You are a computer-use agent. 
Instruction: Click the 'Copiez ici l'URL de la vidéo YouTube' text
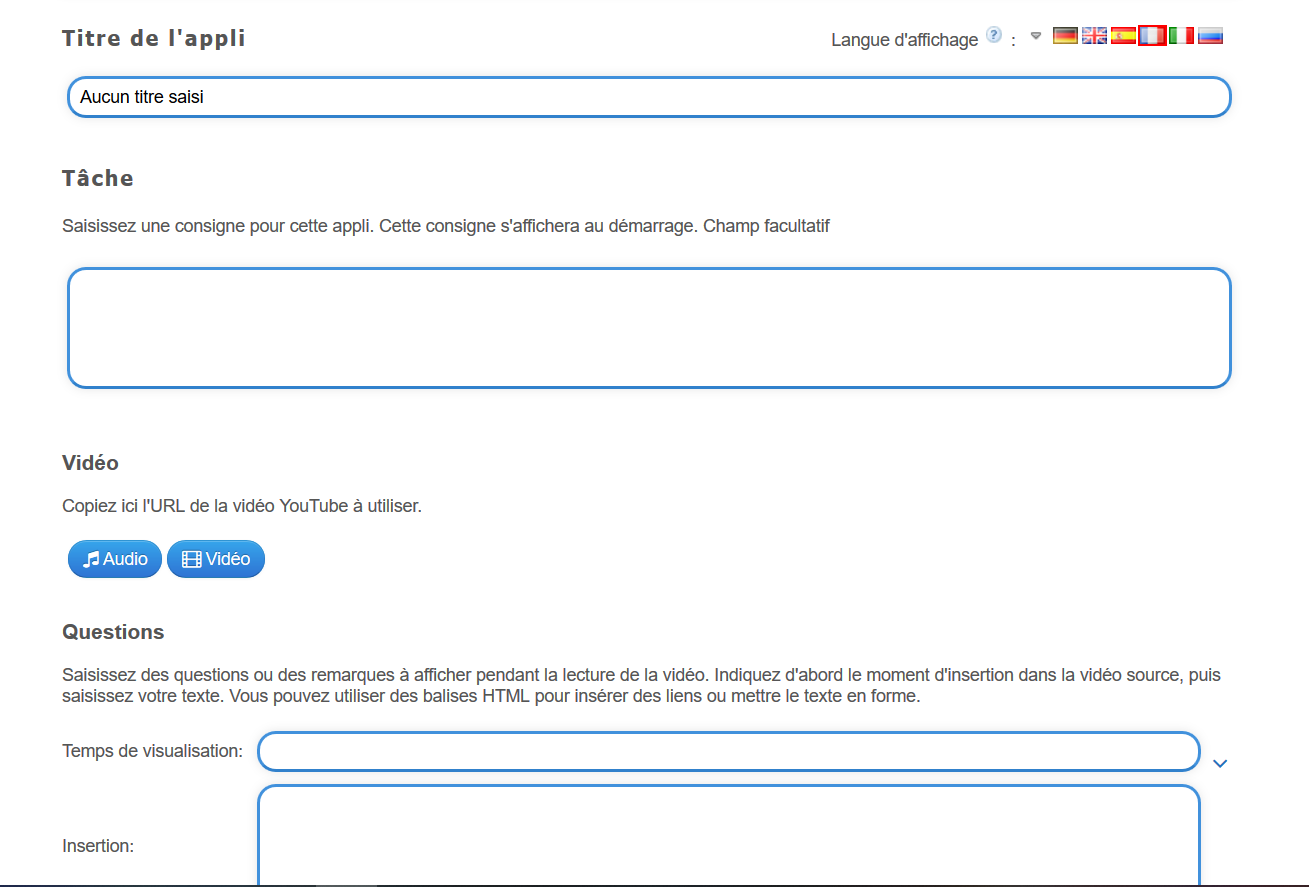tap(242, 506)
